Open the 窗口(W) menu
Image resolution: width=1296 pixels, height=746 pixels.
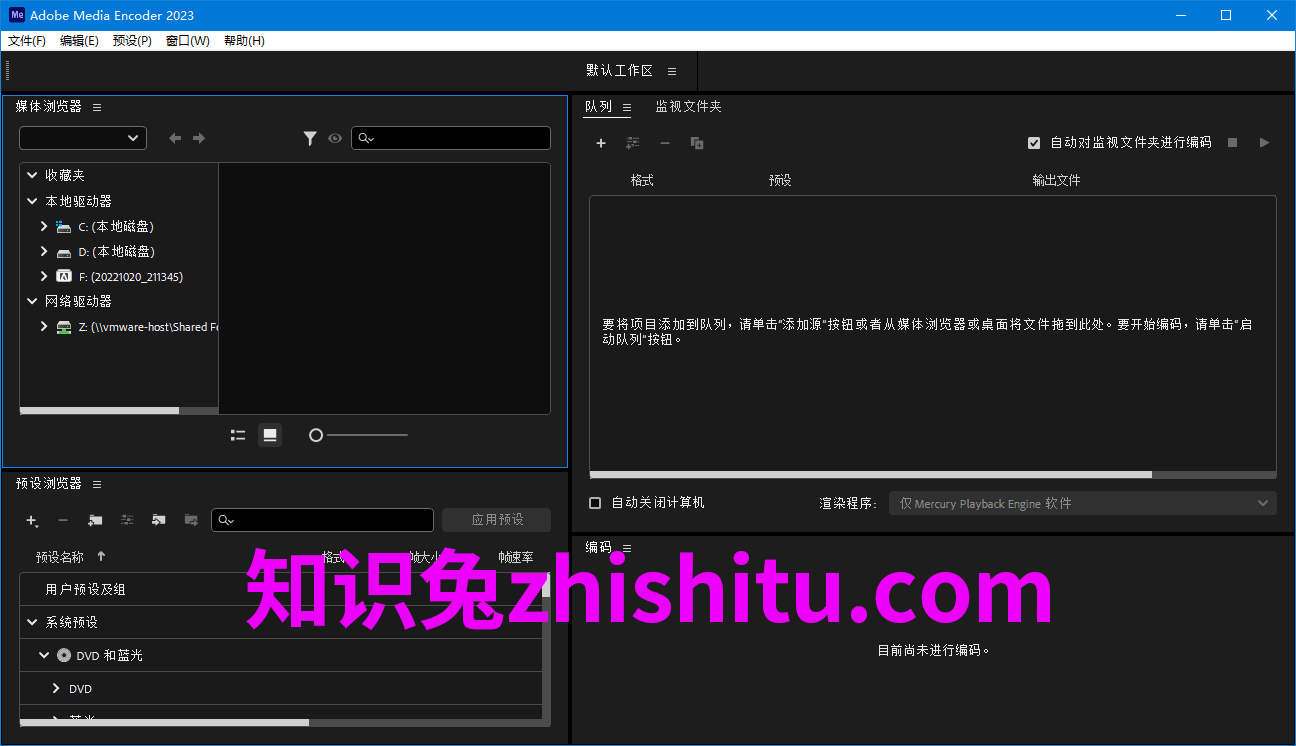tap(187, 41)
